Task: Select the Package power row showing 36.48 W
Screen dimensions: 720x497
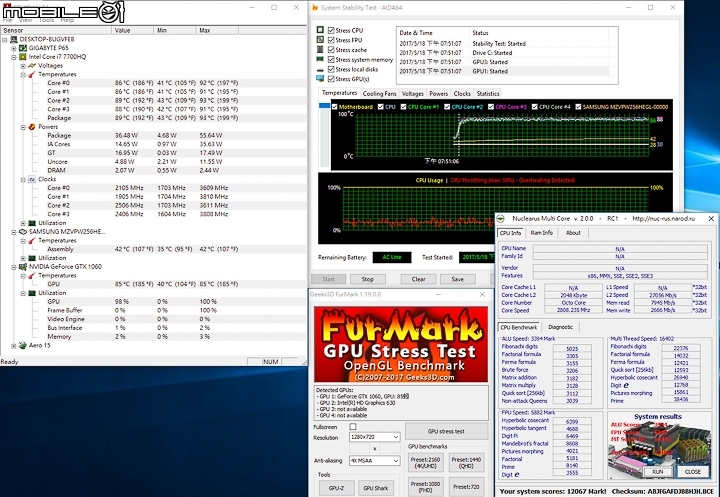Action: tap(153, 136)
